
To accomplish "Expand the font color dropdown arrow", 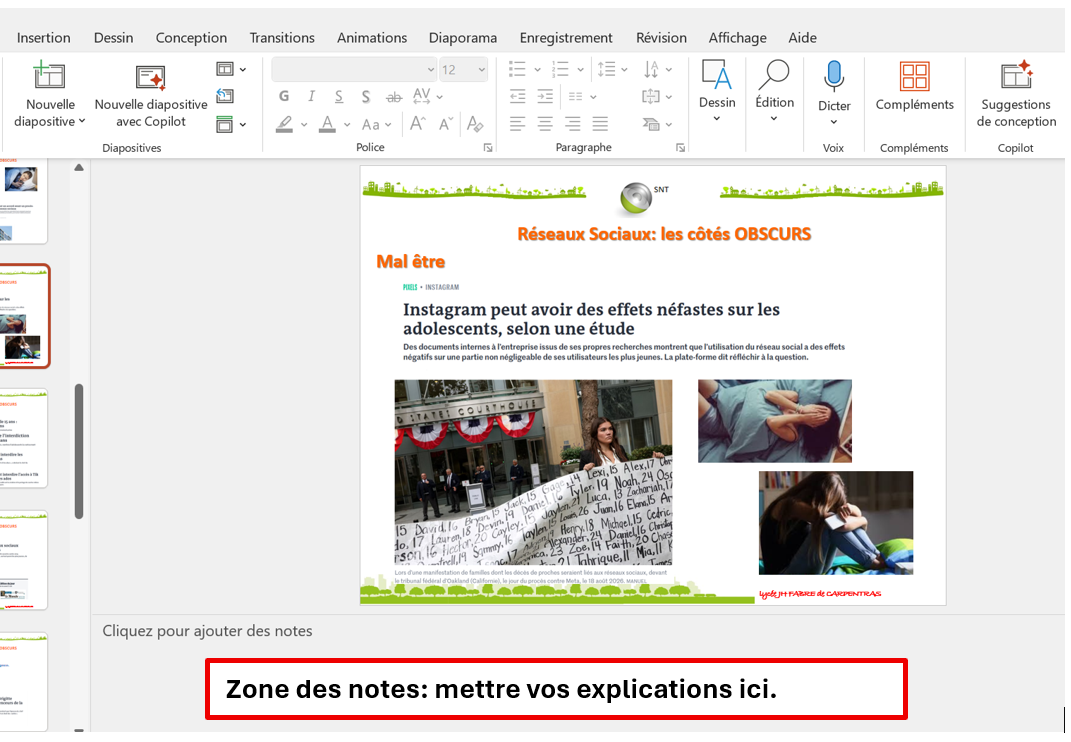I will [347, 124].
